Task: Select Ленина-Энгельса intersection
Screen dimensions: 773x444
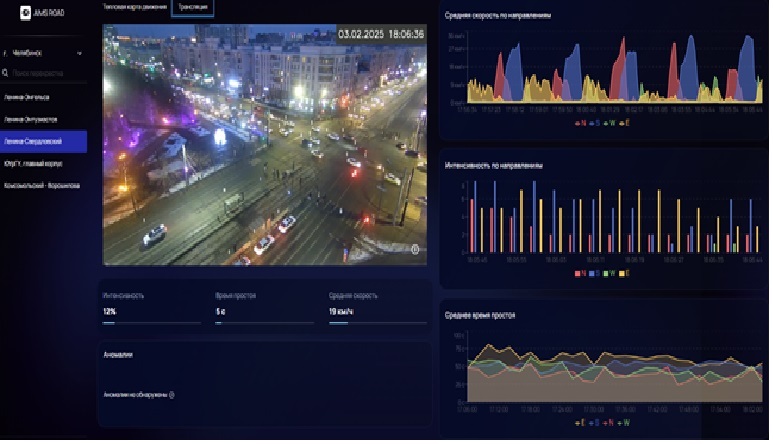Action: [x=30, y=98]
